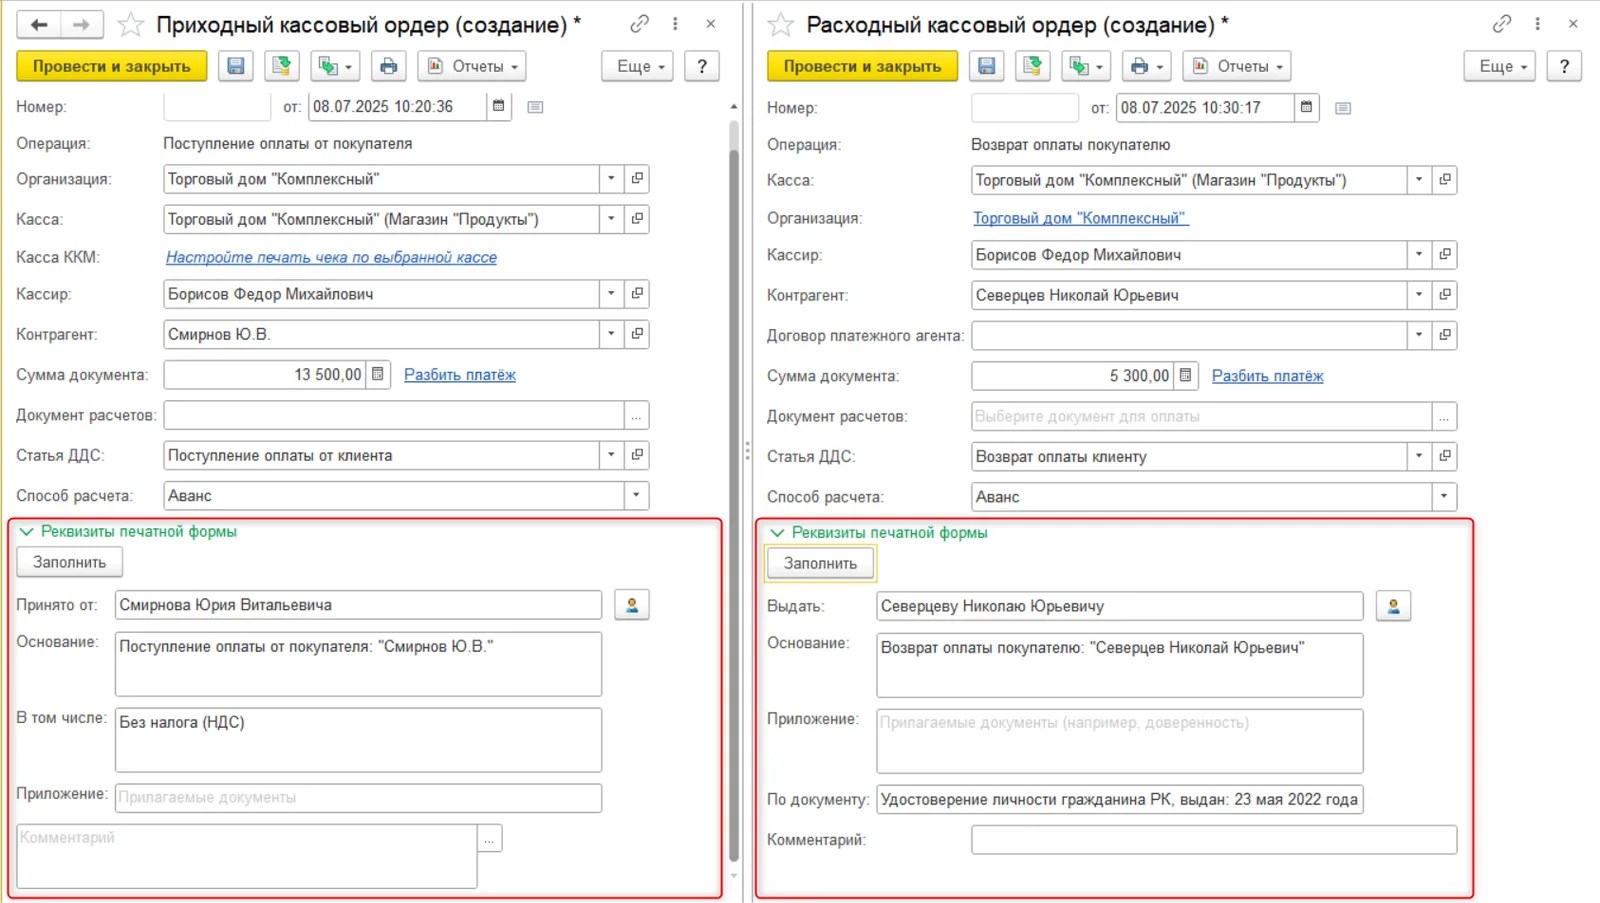Open calculator for 13 500,00 sum
This screenshot has width=1600, height=903.
point(378,374)
